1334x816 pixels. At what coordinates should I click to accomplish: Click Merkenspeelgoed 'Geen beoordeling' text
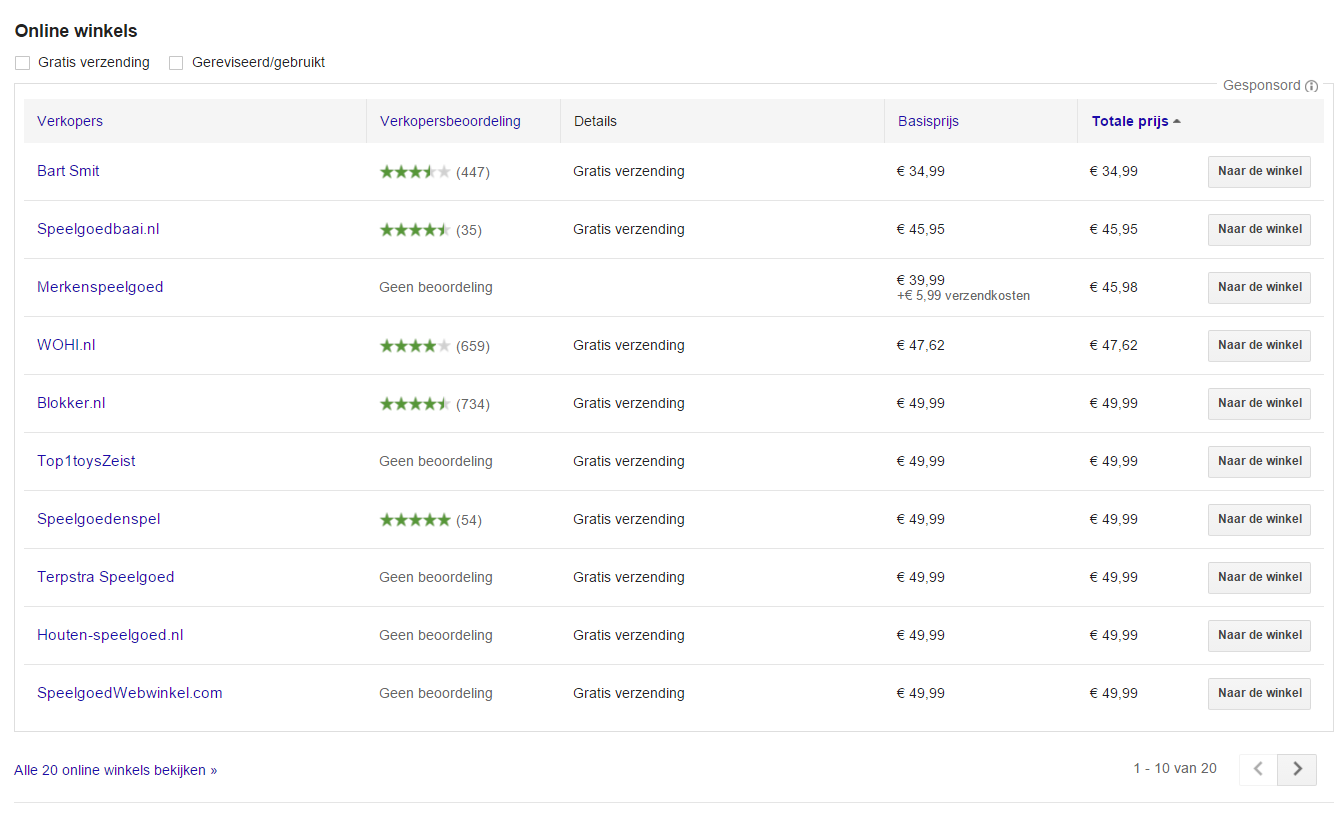[436, 287]
